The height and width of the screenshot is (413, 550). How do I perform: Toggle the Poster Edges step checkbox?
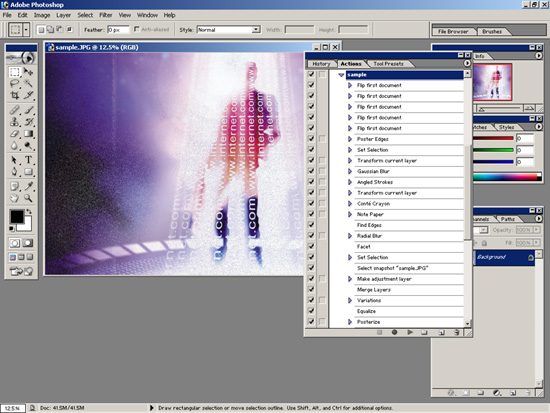click(x=311, y=139)
